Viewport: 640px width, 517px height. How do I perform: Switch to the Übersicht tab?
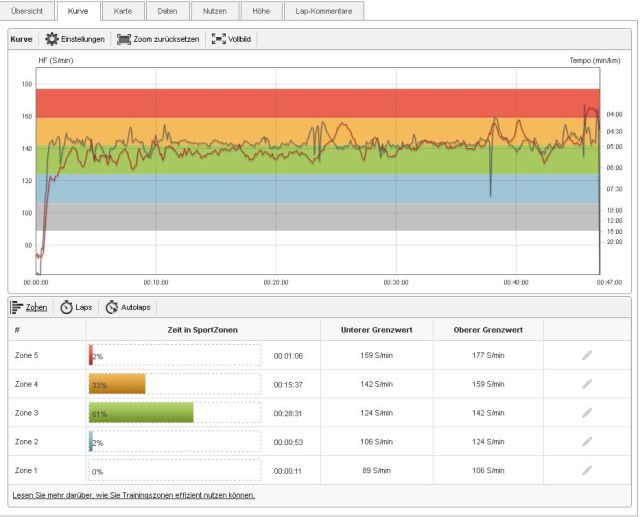(27, 11)
